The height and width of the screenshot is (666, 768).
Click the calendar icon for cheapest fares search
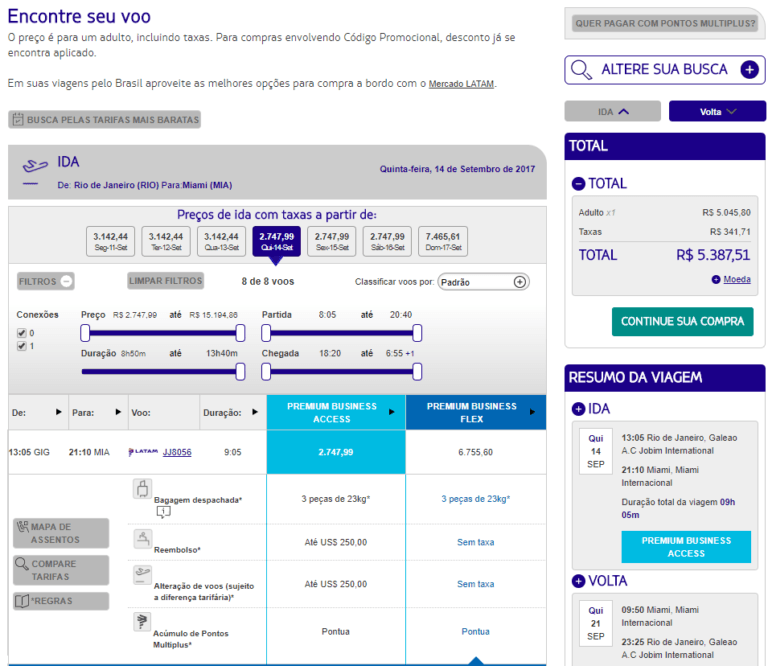(x=17, y=120)
